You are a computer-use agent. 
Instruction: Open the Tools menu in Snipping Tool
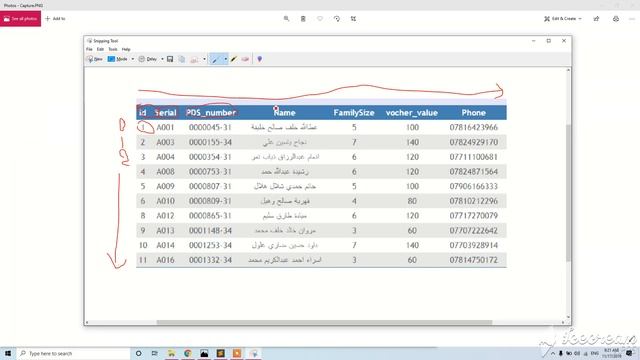pyautogui.click(x=113, y=49)
